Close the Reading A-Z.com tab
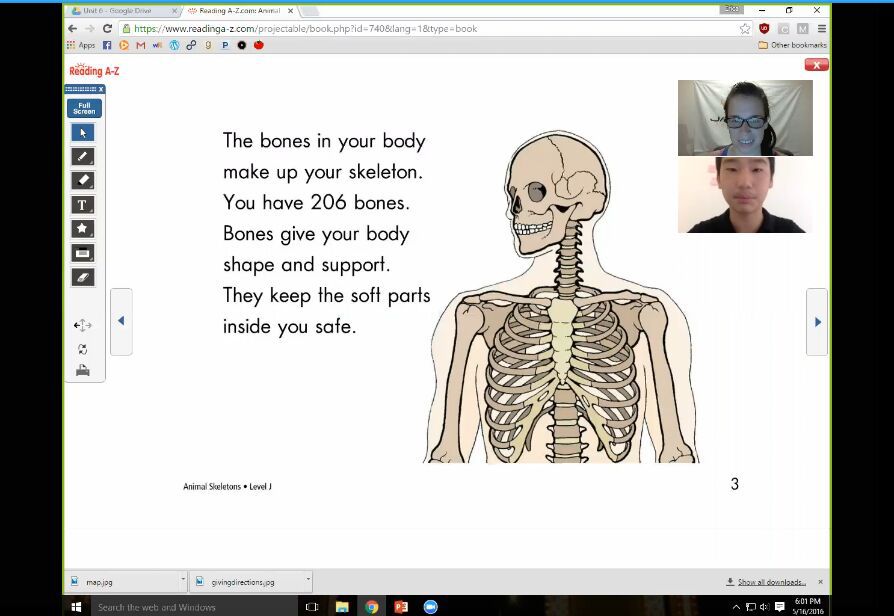894x616 pixels. click(290, 11)
